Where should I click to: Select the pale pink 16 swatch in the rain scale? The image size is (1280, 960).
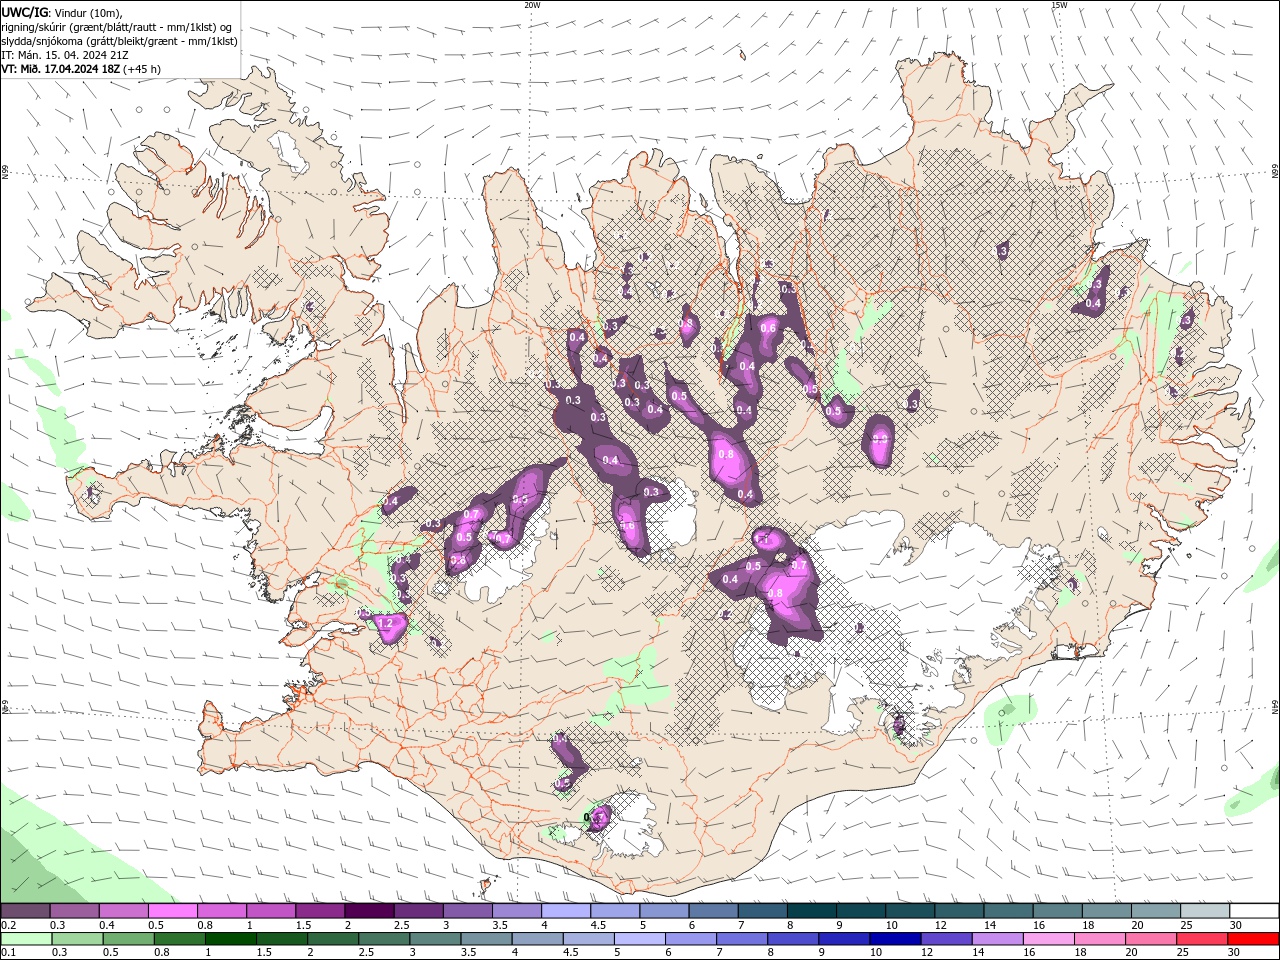(x=1048, y=939)
